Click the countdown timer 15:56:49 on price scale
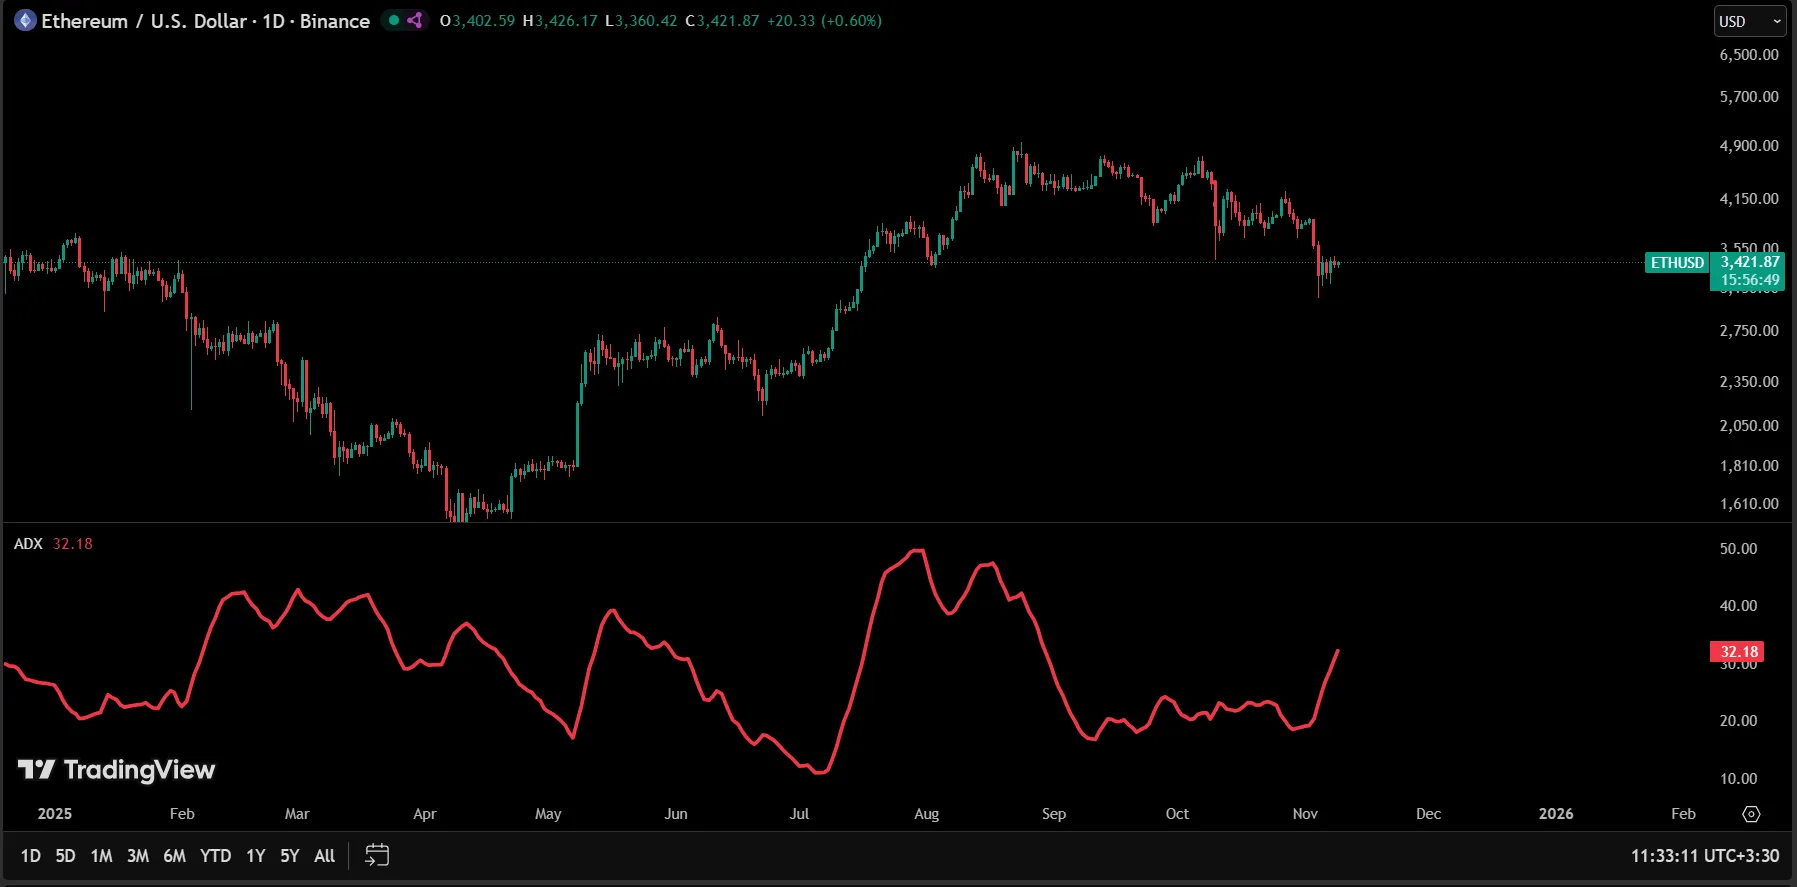1797x887 pixels. (x=1749, y=280)
